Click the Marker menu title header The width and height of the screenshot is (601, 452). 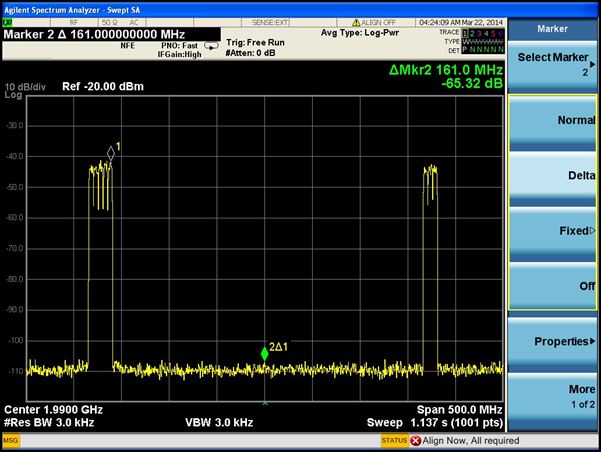pos(552,29)
